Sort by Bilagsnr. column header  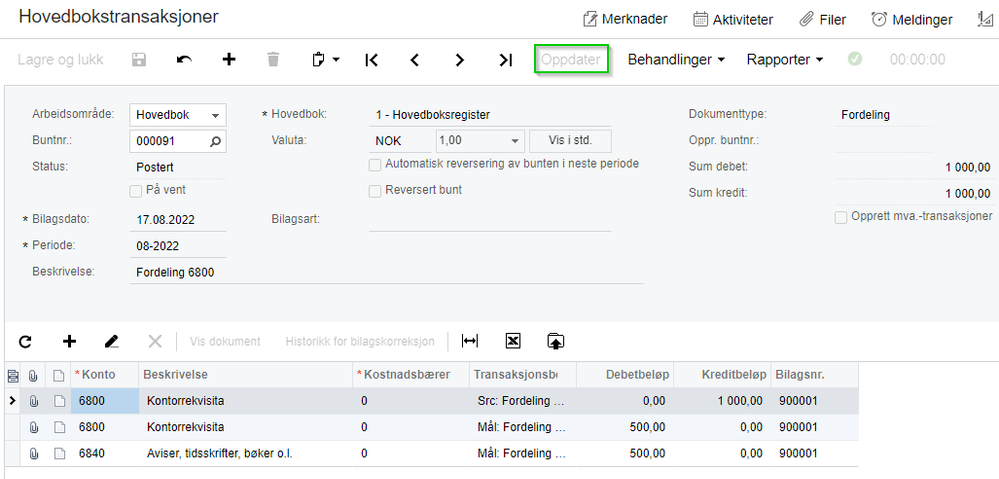pyautogui.click(x=814, y=375)
